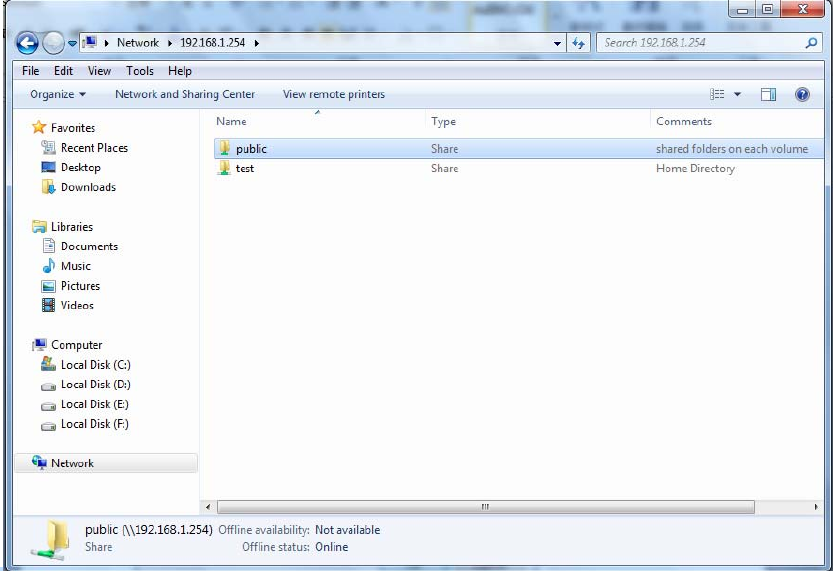Select the public share folder icon
Image resolution: width=833 pixels, height=571 pixels.
(225, 148)
